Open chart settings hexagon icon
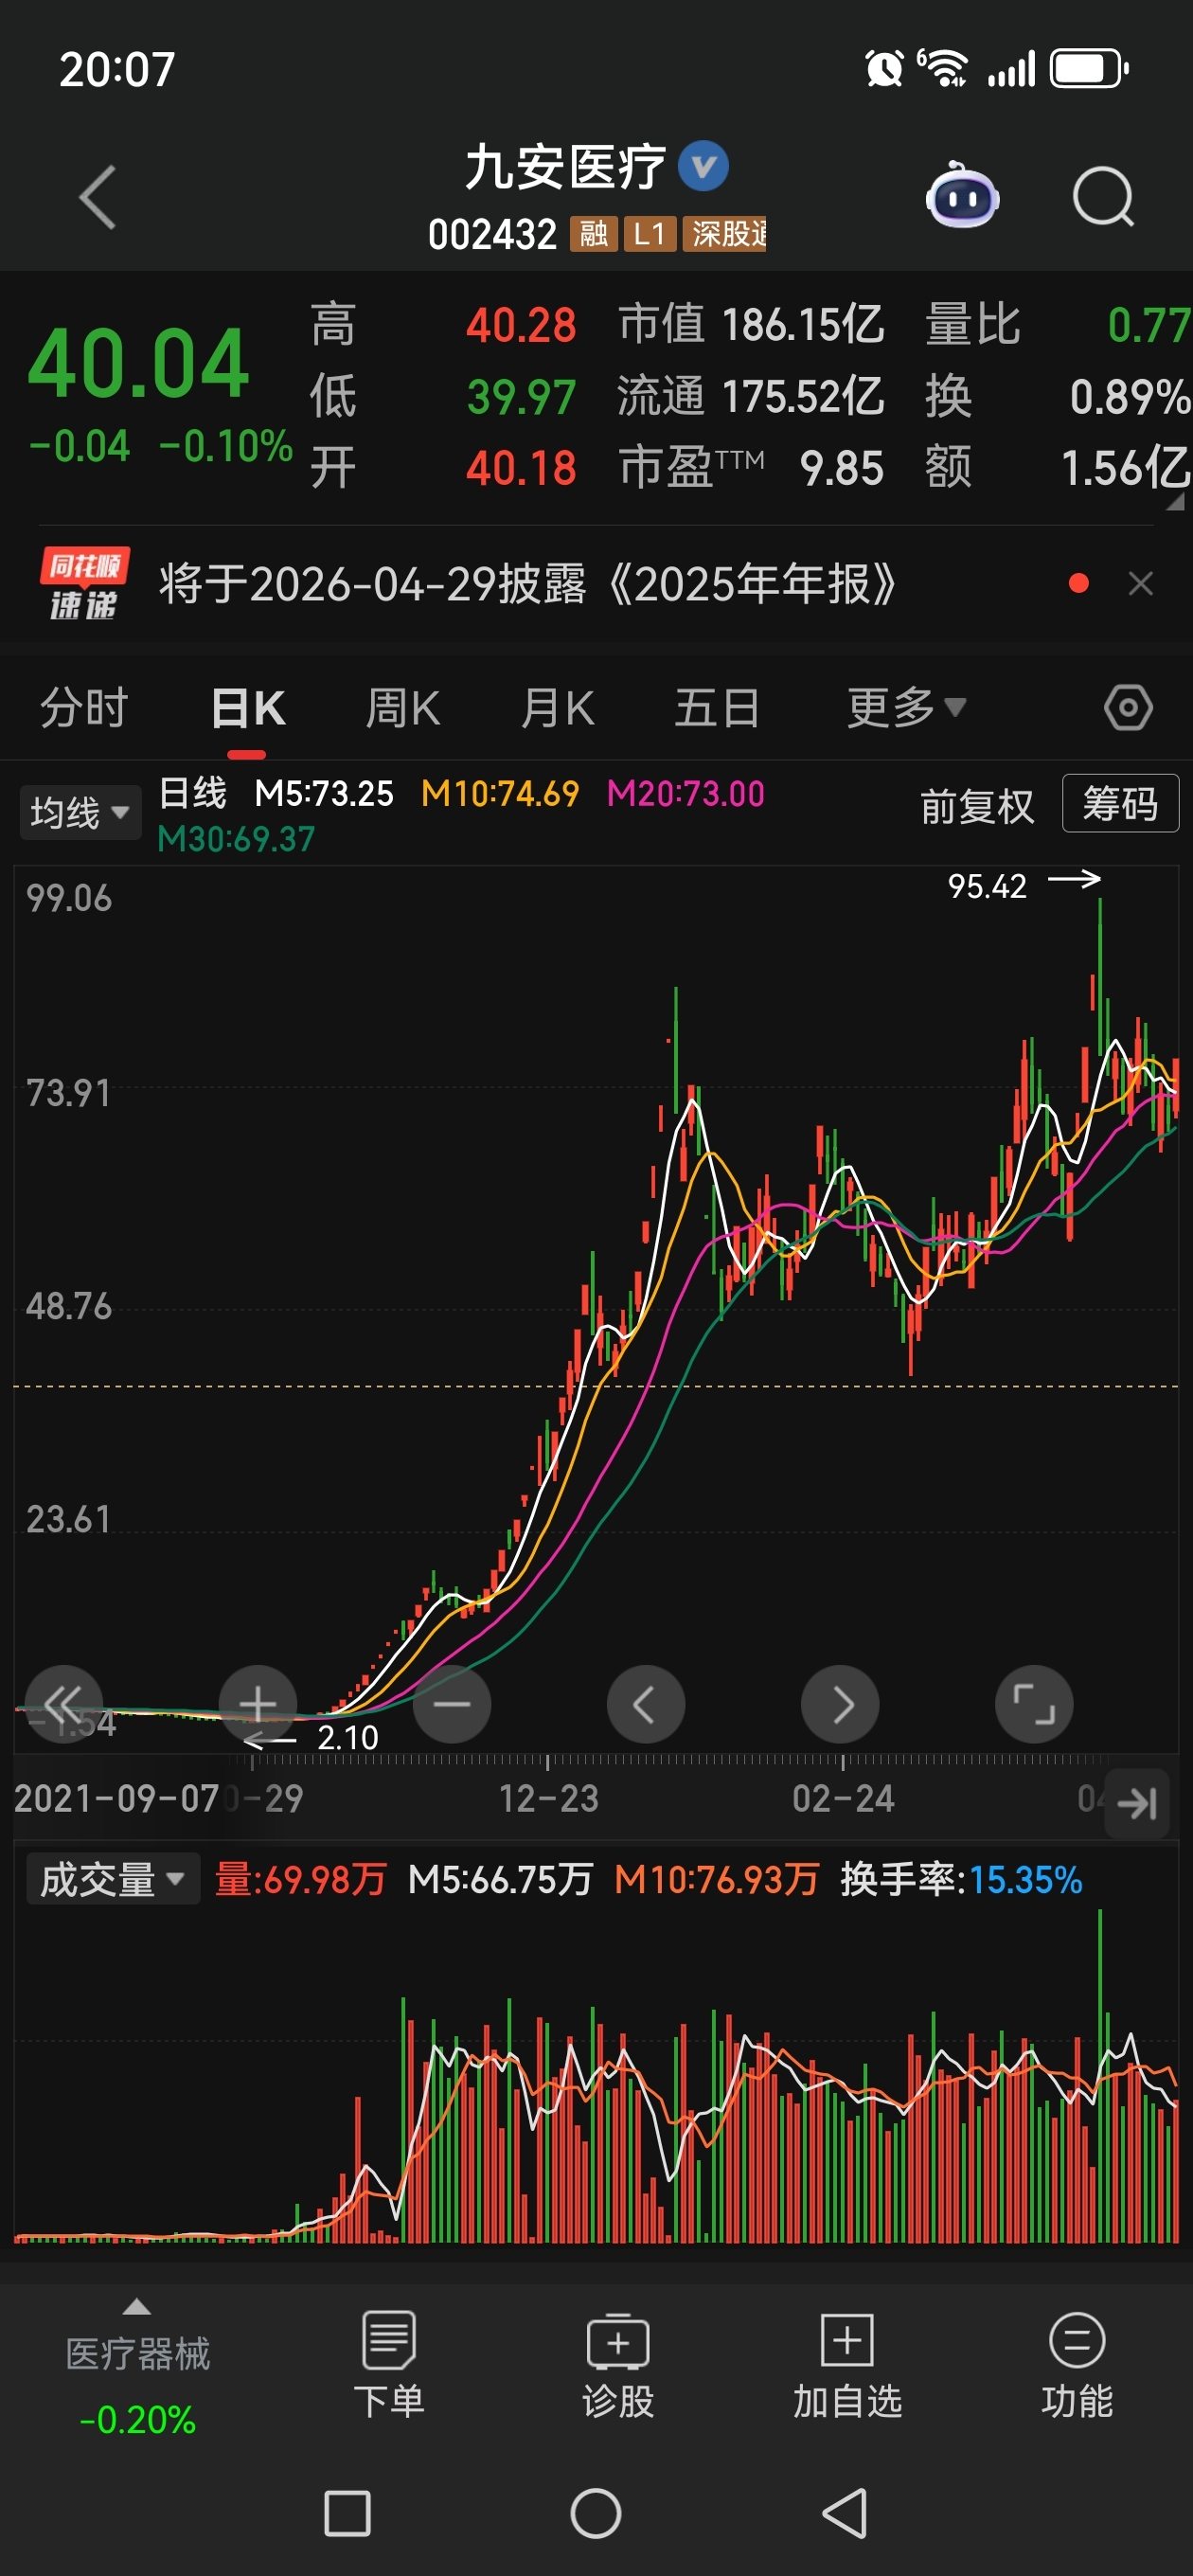The width and height of the screenshot is (1193, 2576). pyautogui.click(x=1128, y=708)
